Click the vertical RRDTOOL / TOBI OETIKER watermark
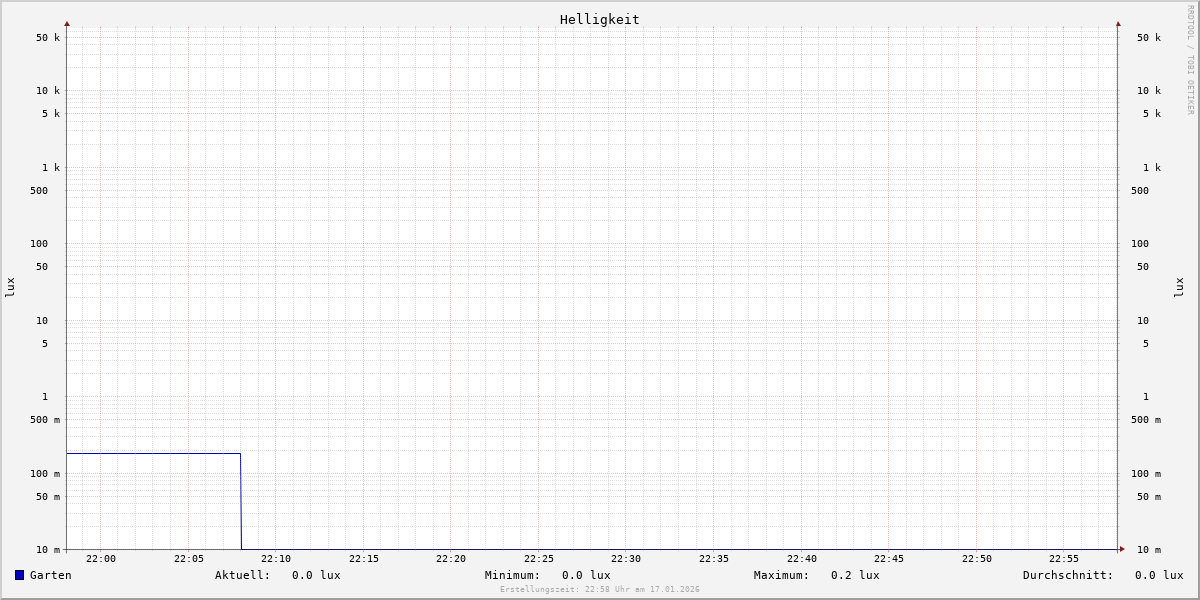The width and height of the screenshot is (1200, 600). pyautogui.click(x=1190, y=60)
